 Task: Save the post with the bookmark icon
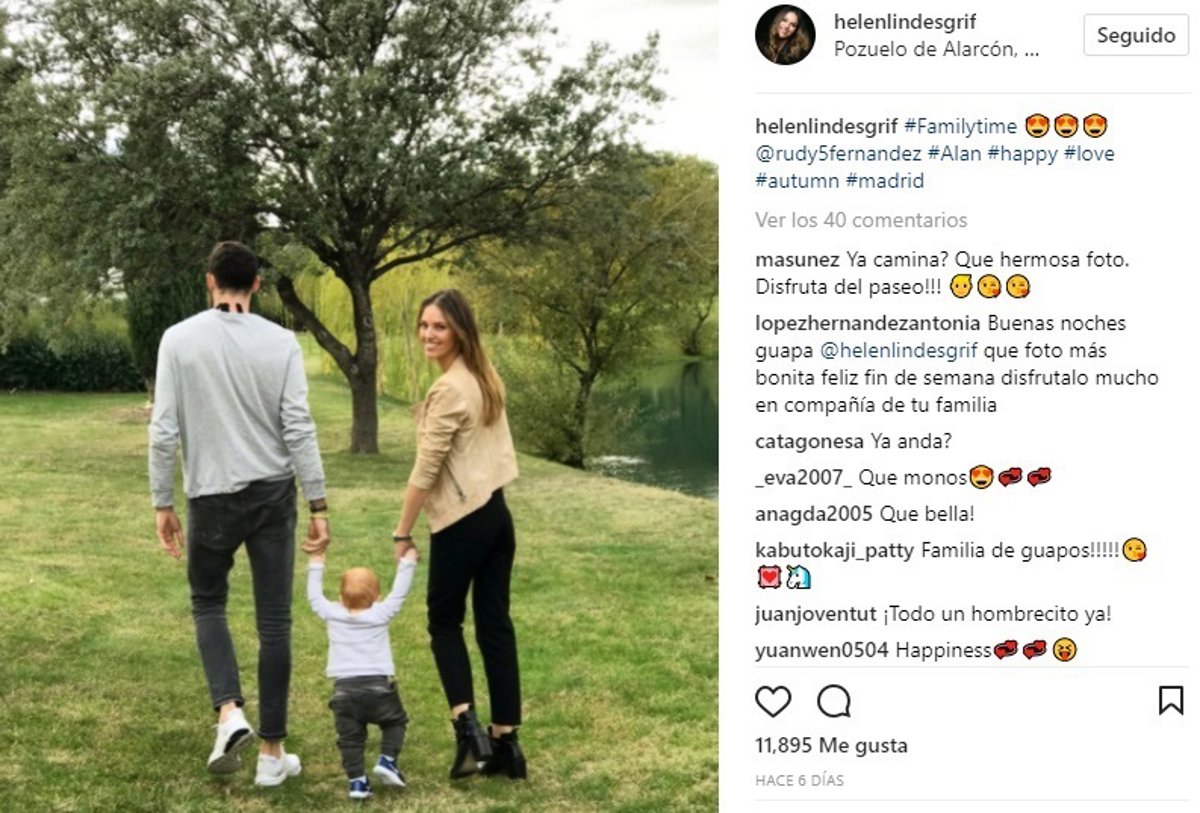1171,700
